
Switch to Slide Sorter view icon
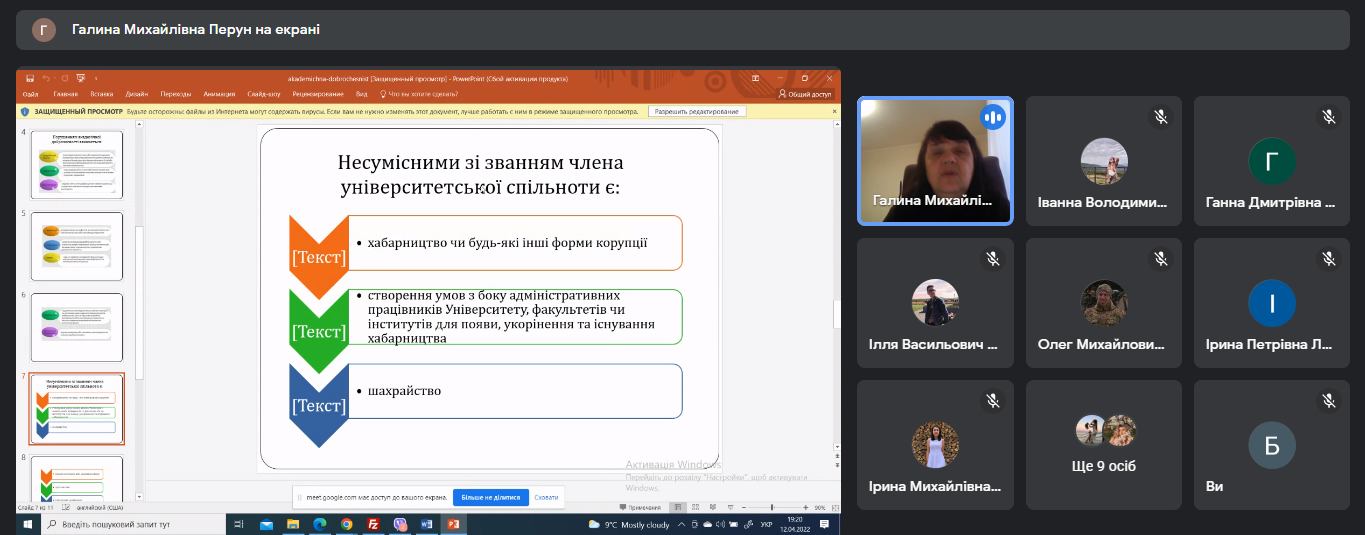pos(695,508)
